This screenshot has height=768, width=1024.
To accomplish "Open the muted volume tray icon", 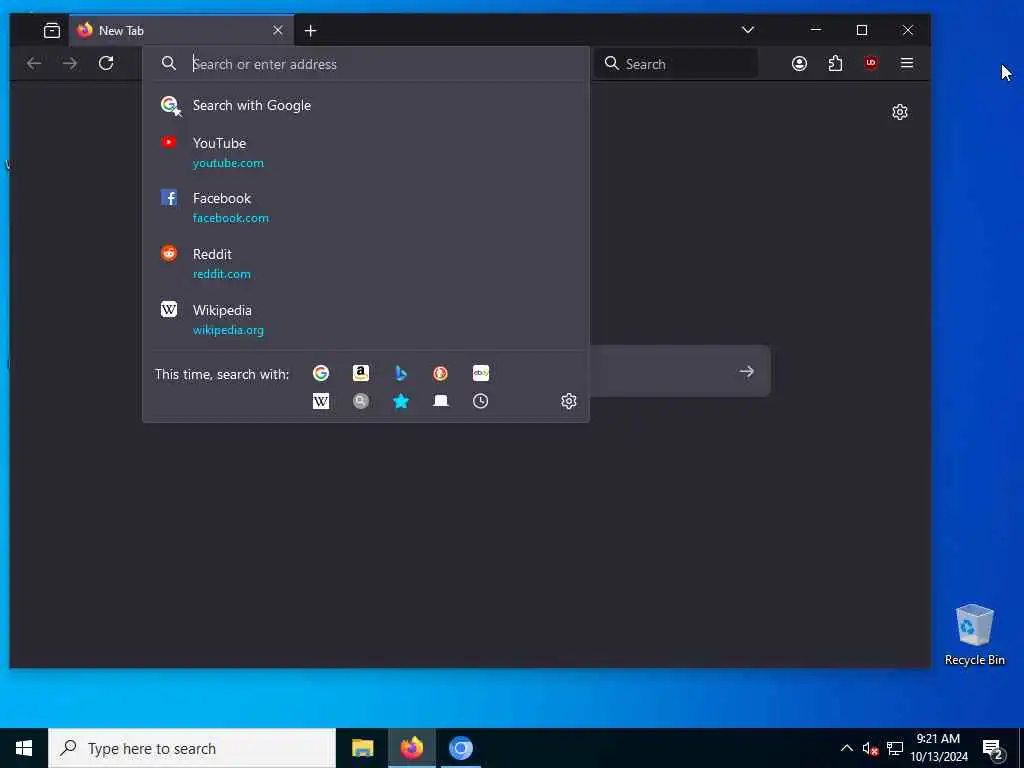I will coord(870,749).
